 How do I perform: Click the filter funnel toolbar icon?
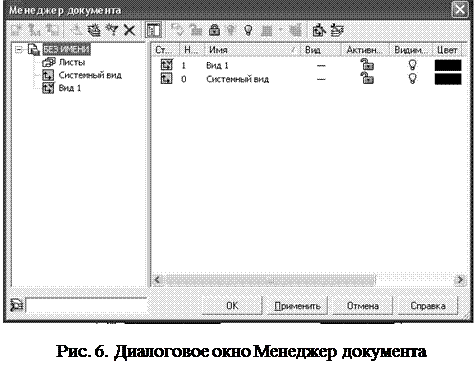point(112,30)
